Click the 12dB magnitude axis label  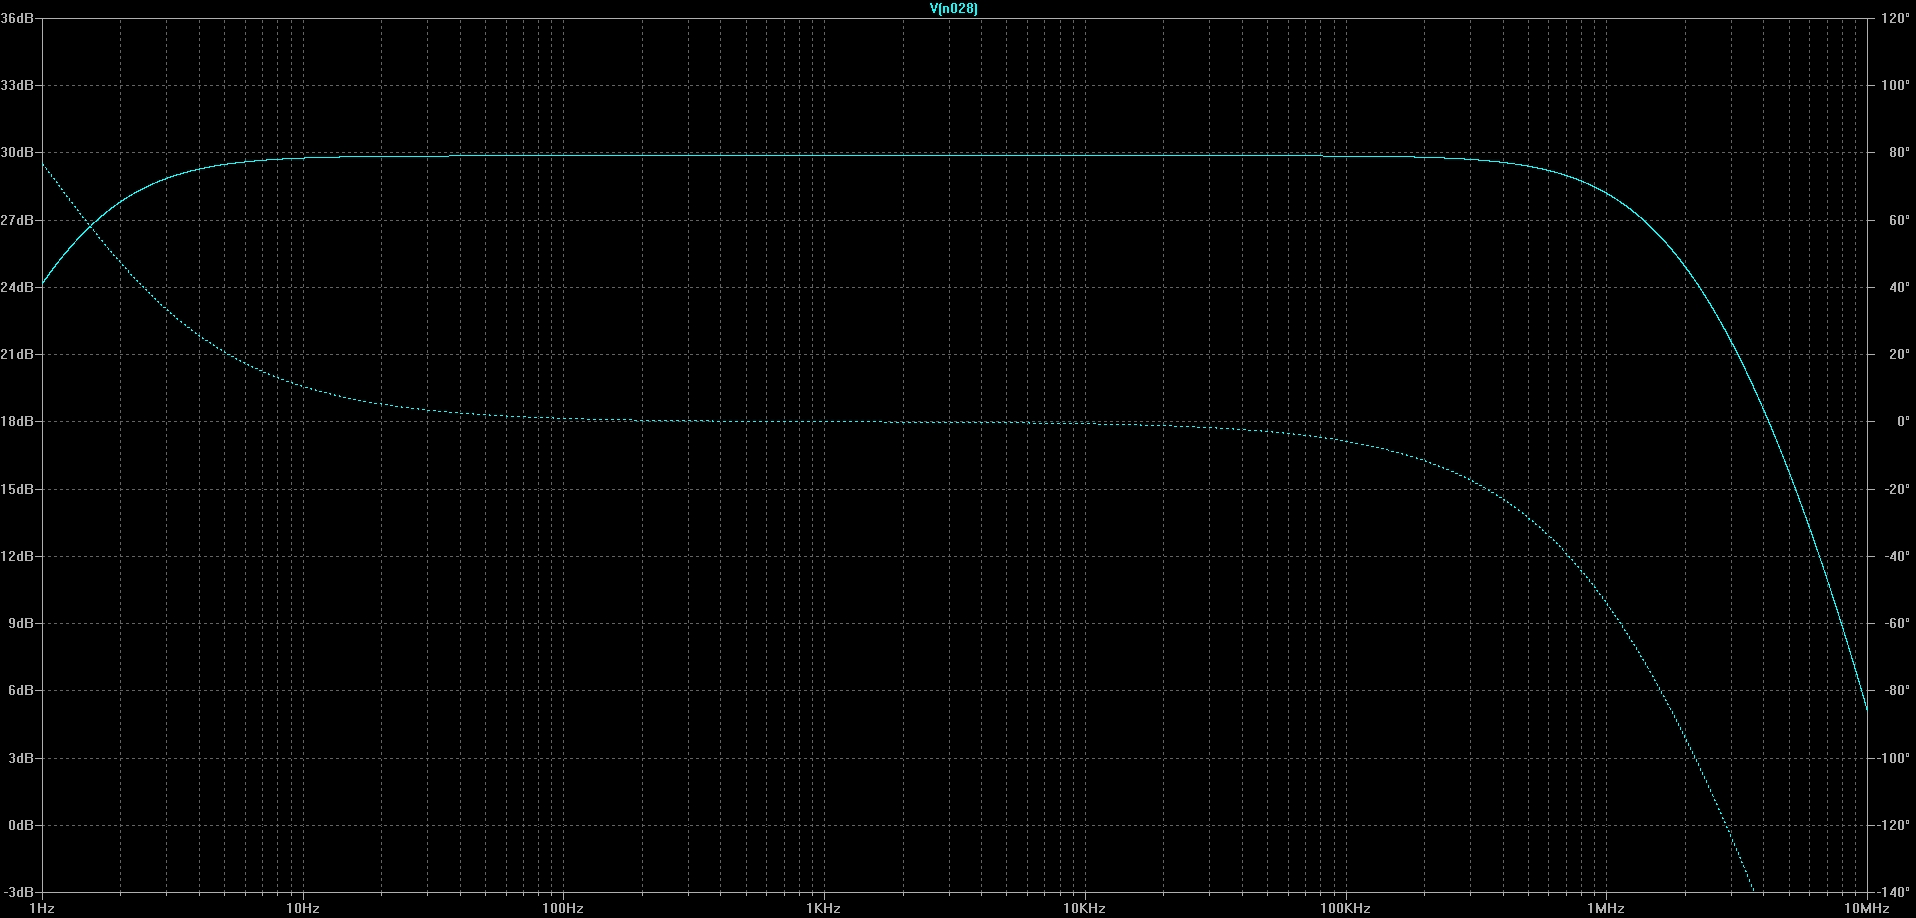click(17, 556)
